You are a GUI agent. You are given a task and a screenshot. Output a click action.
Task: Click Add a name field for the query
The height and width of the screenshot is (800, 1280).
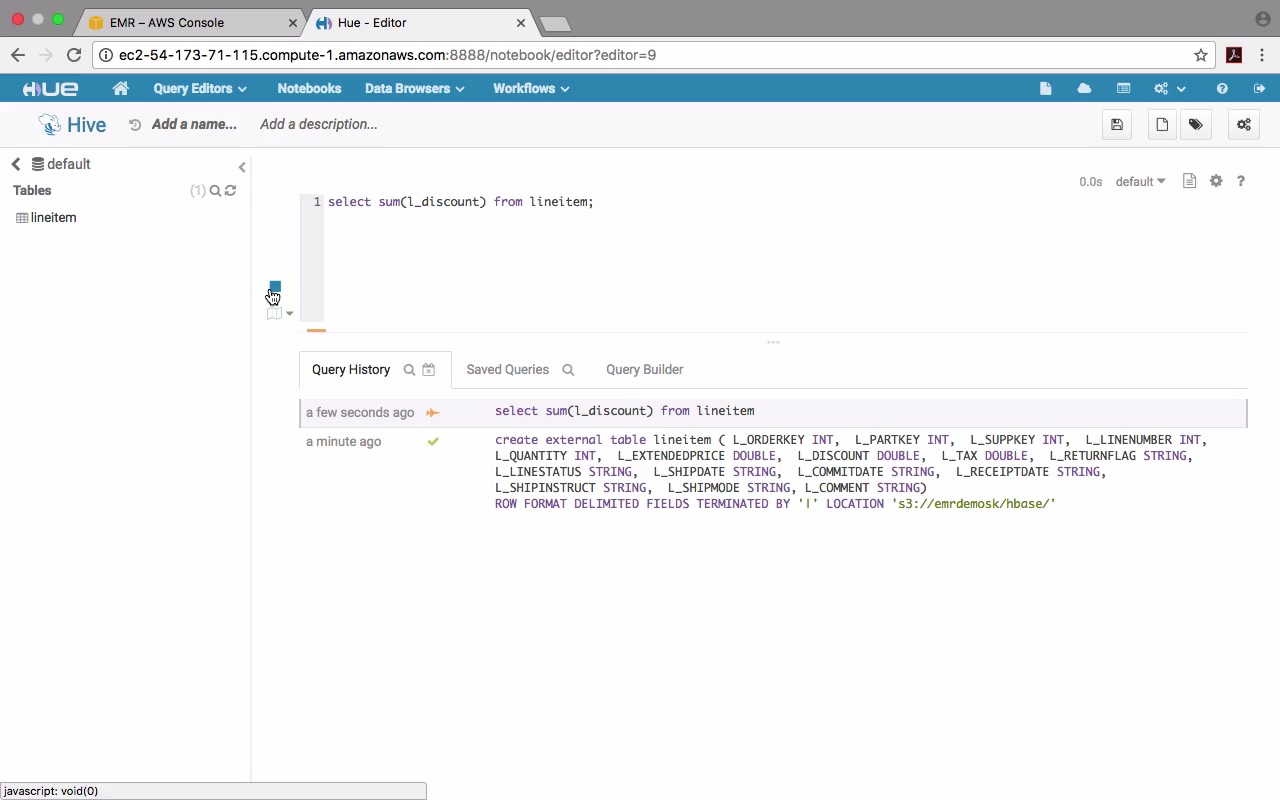click(194, 125)
